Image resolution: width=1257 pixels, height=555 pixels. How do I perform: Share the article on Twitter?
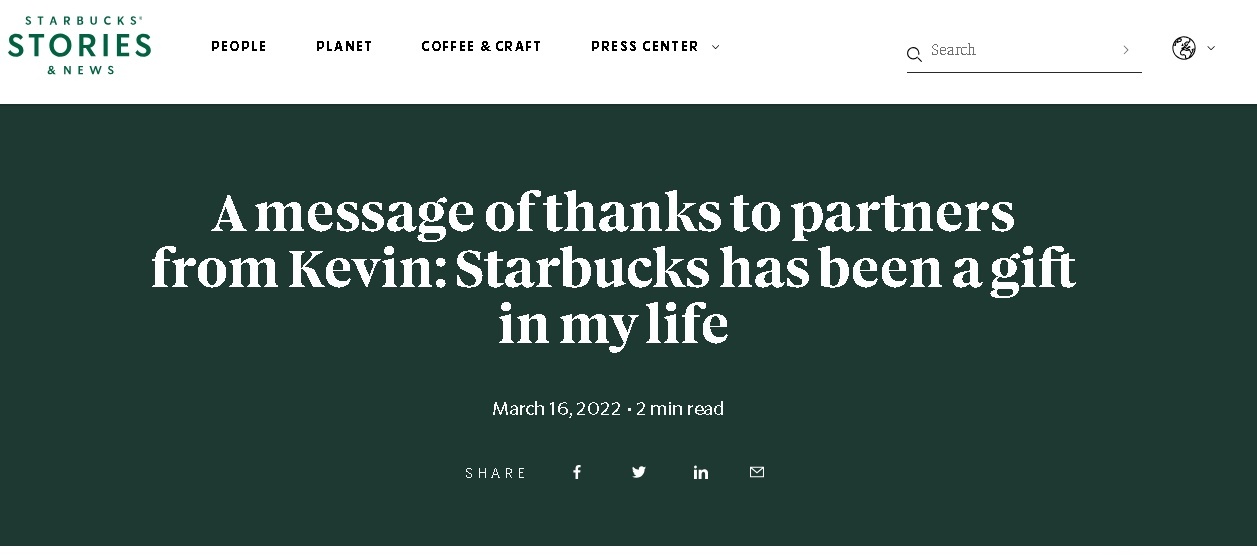click(x=639, y=472)
